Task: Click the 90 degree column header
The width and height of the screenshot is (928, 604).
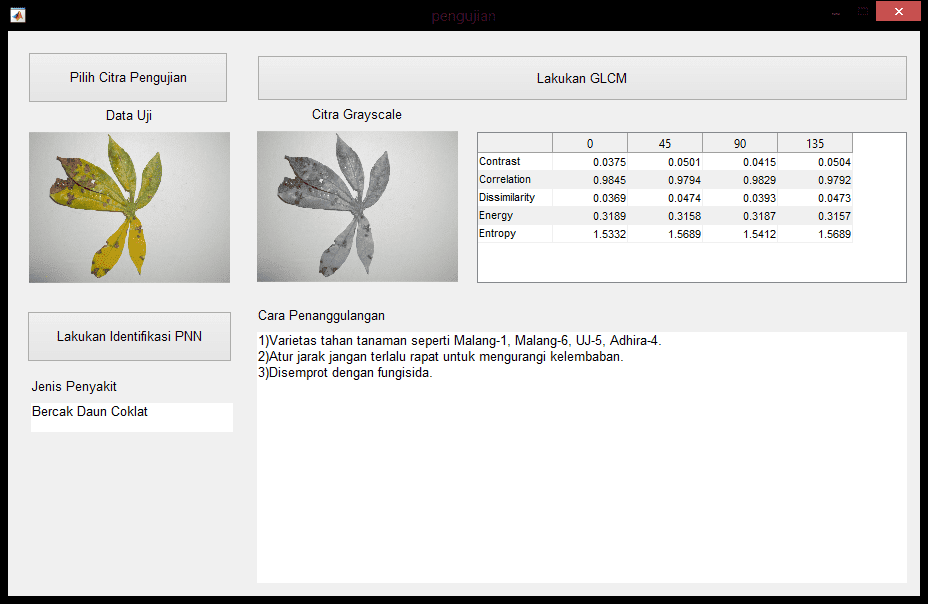Action: tap(740, 143)
